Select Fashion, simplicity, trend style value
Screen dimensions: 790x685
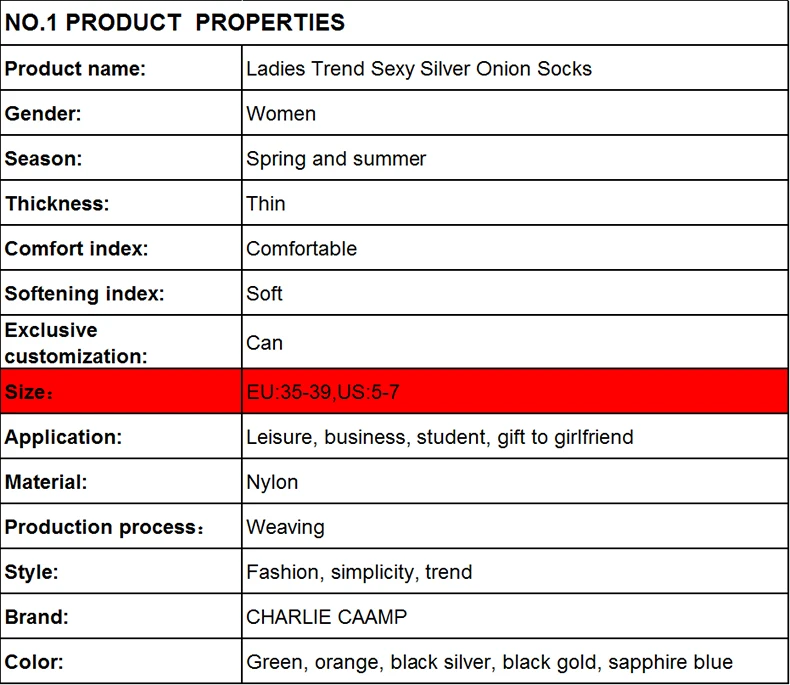[359, 572]
